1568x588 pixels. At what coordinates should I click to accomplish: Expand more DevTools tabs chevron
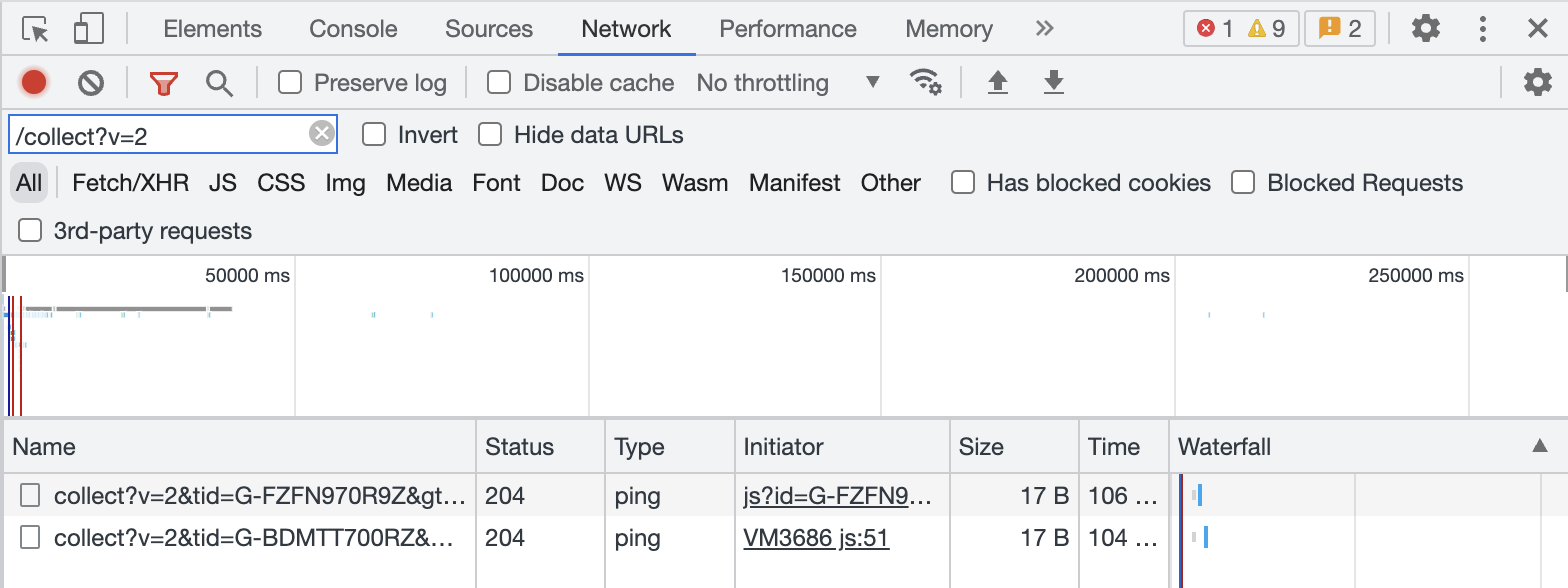(1044, 29)
